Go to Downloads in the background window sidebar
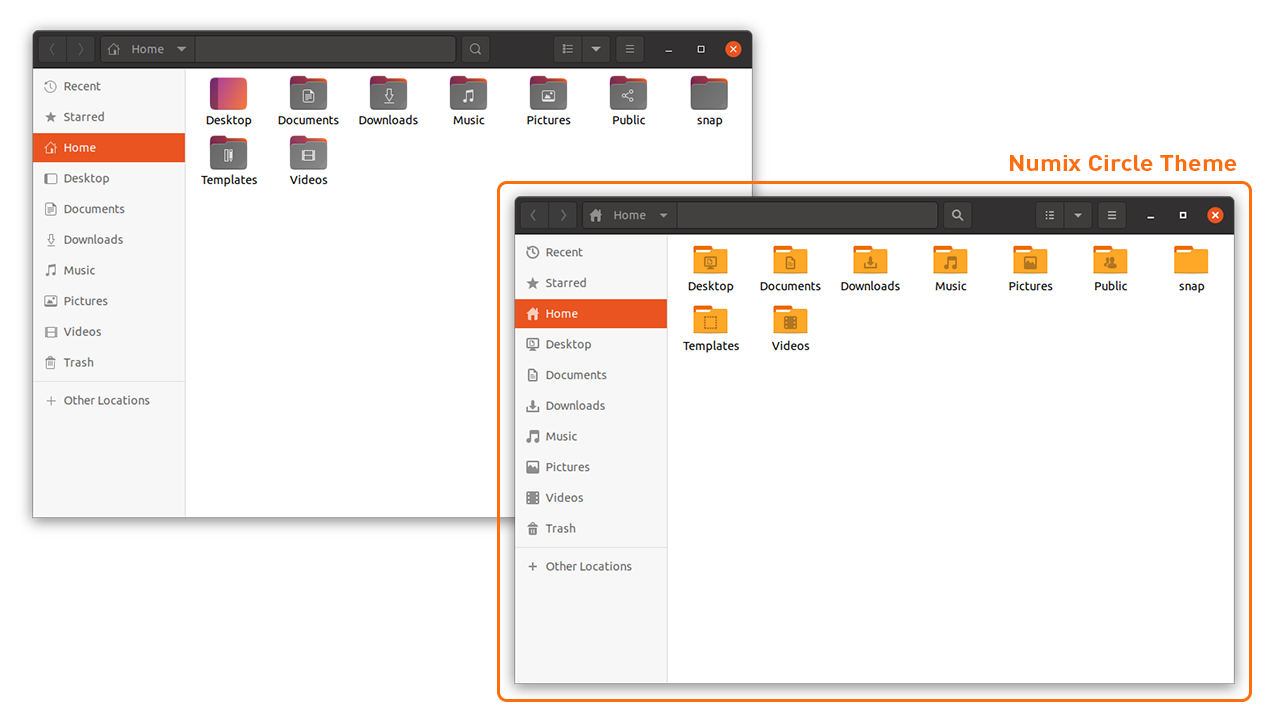The width and height of the screenshot is (1280, 720). point(109,240)
